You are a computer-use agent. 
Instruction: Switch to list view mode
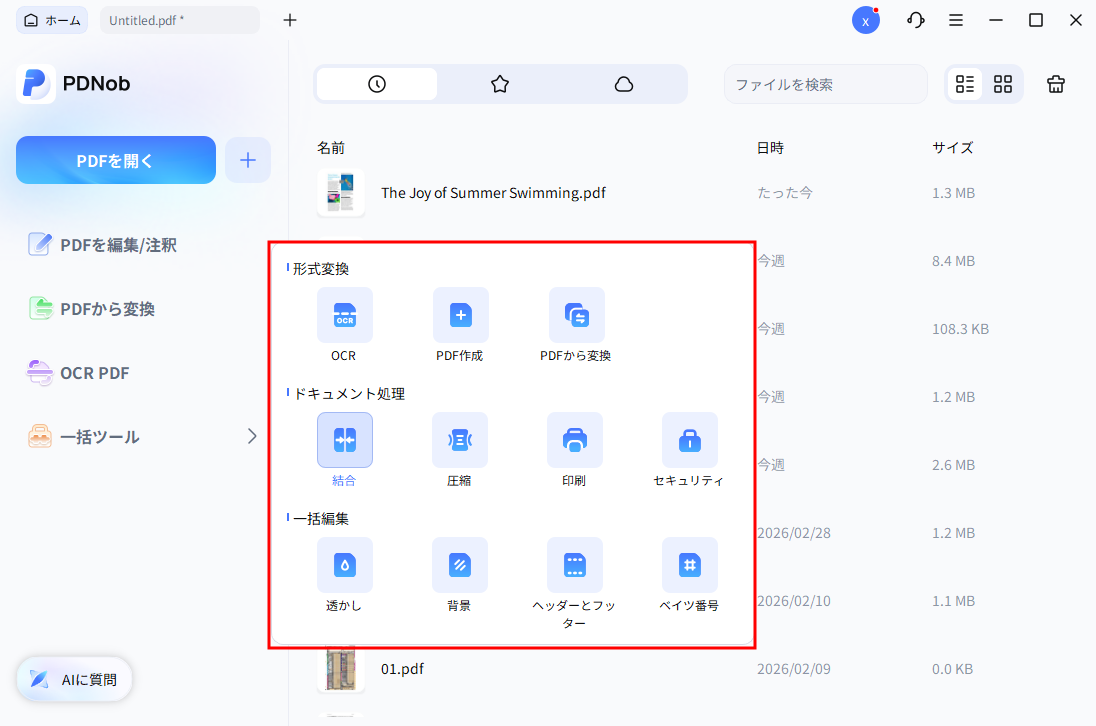(964, 84)
